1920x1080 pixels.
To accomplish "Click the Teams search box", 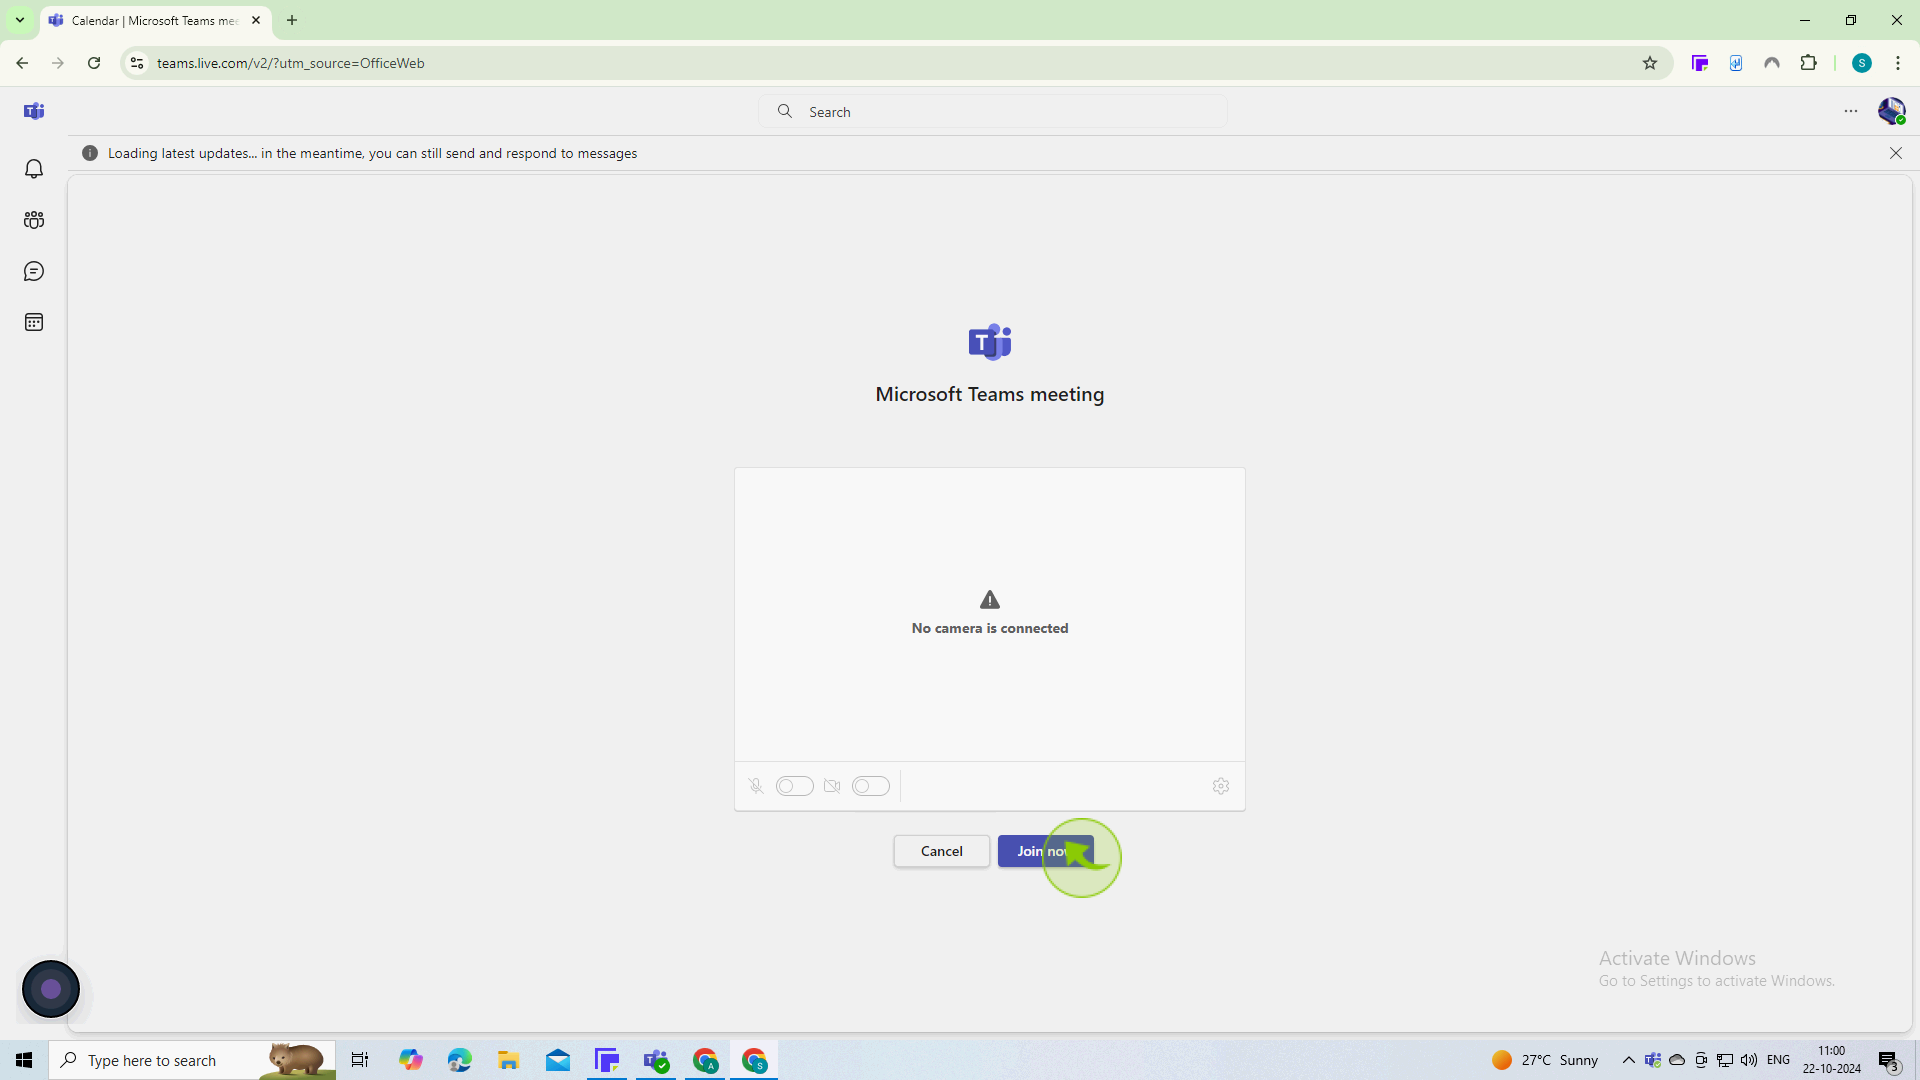I will (993, 111).
